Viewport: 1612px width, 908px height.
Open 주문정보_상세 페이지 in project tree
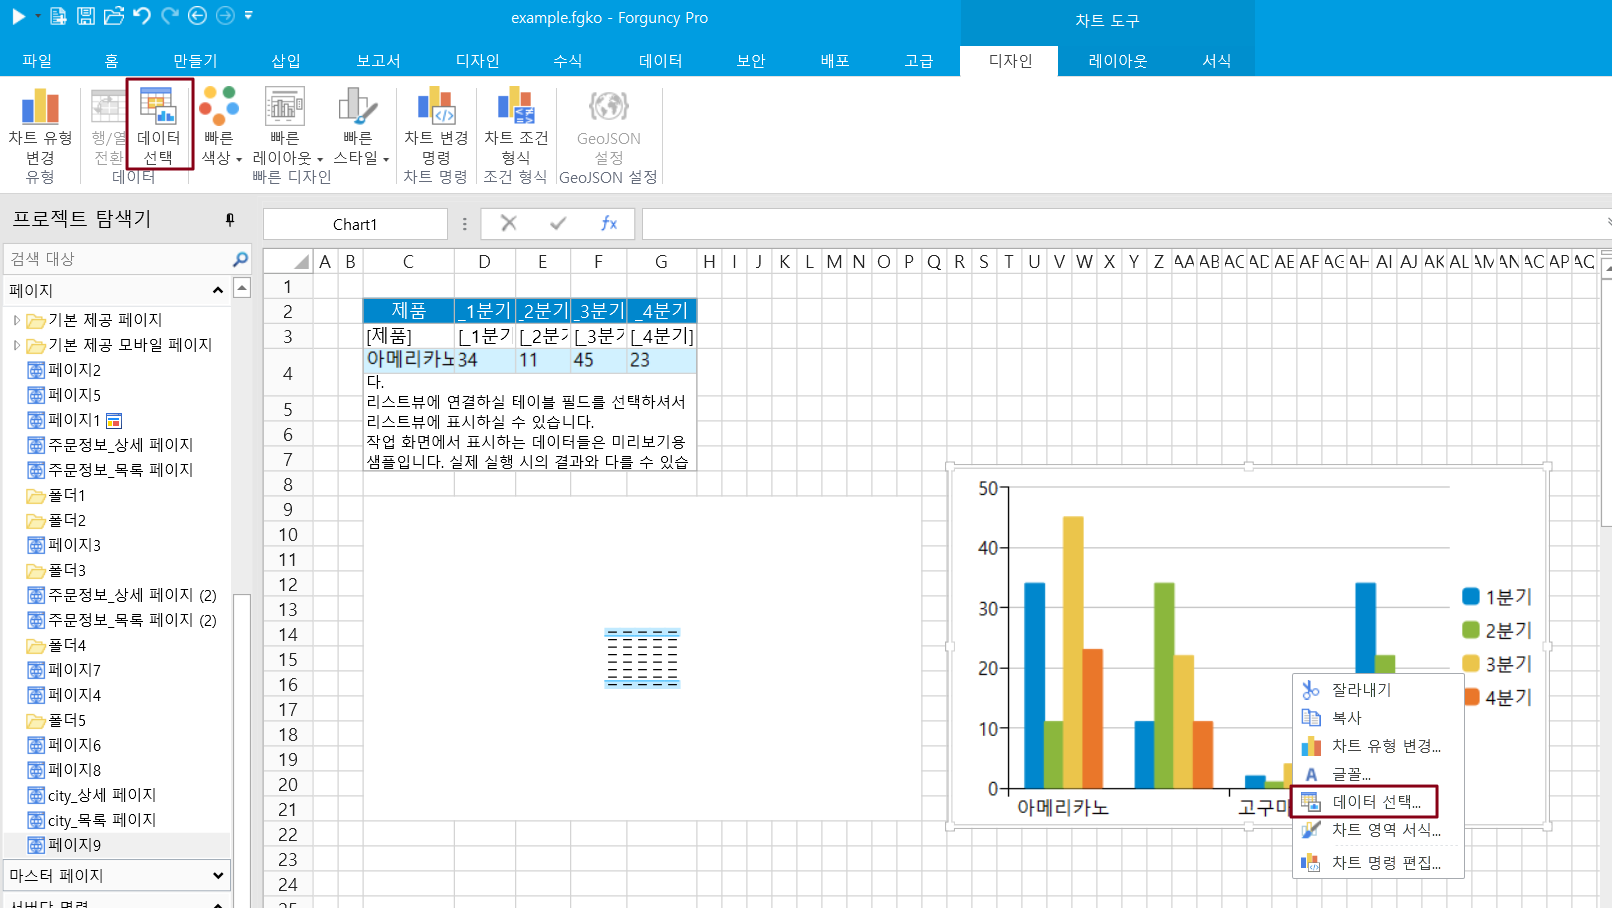(120, 445)
